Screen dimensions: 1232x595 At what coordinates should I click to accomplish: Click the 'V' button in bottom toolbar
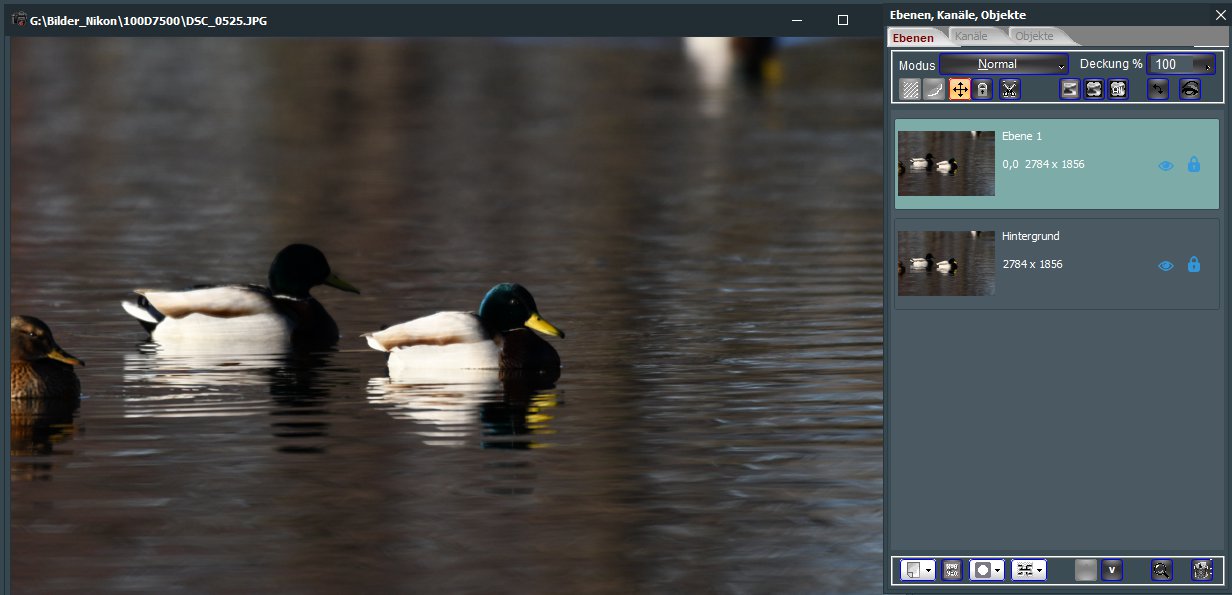click(x=1111, y=570)
